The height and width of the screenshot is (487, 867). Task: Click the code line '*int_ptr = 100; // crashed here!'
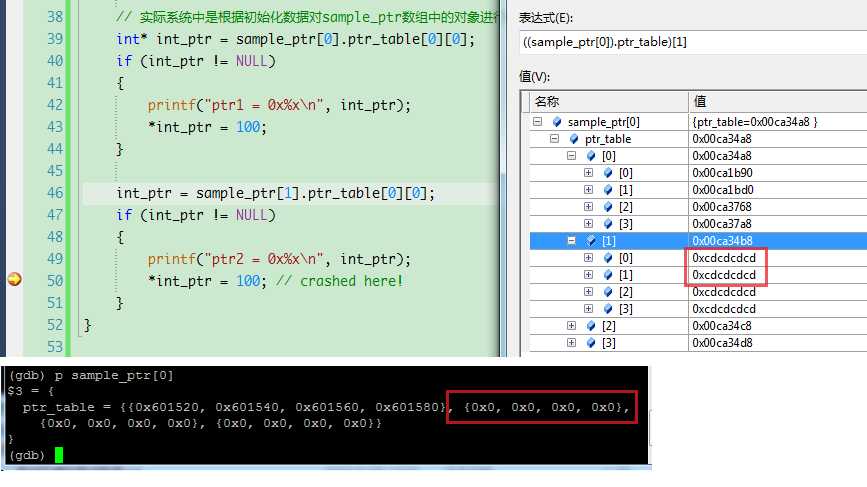click(275, 281)
